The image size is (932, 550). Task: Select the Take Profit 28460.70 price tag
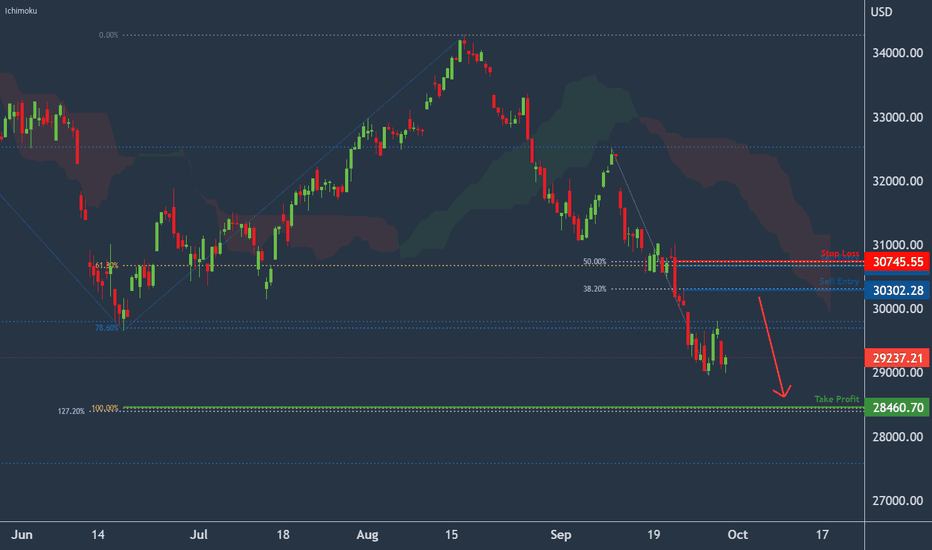898,407
